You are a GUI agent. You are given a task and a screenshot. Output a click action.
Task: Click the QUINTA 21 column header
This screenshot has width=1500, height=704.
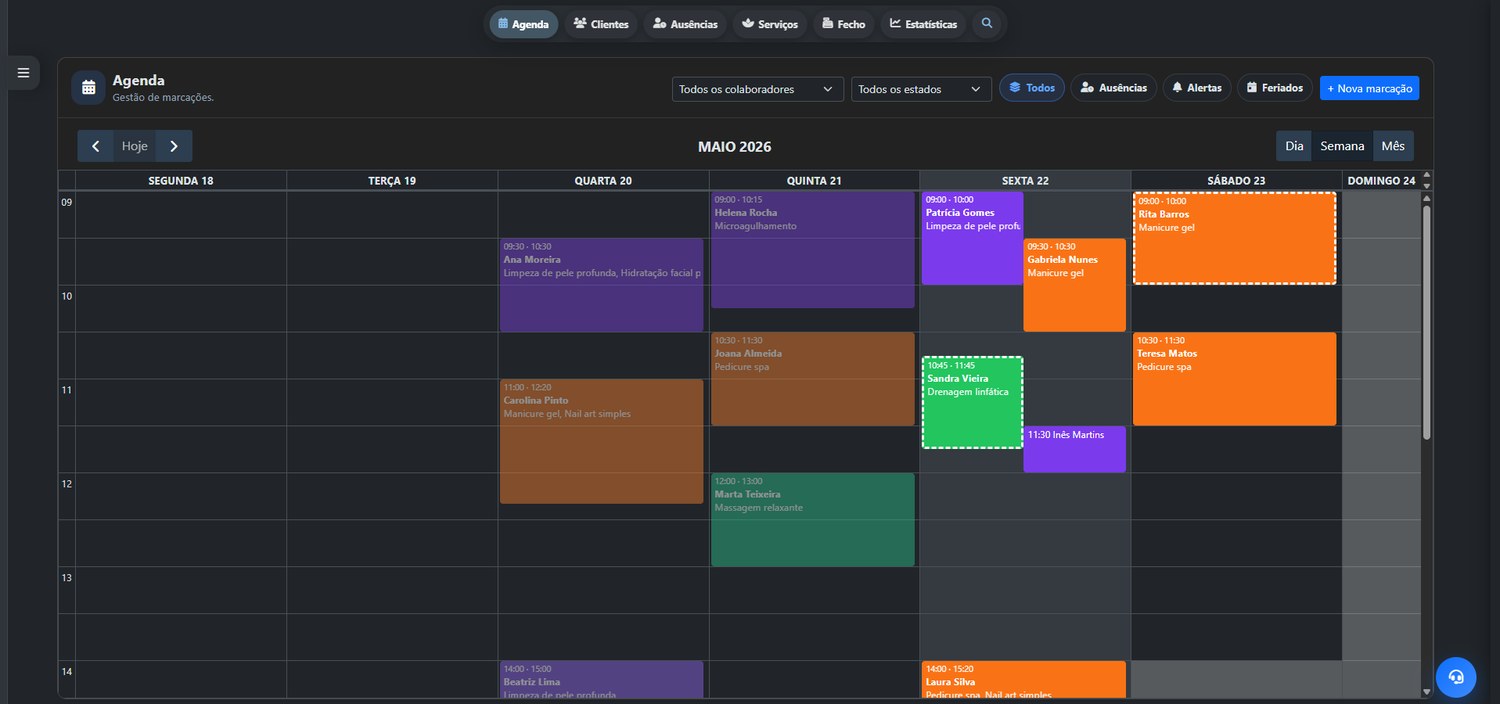(814, 181)
